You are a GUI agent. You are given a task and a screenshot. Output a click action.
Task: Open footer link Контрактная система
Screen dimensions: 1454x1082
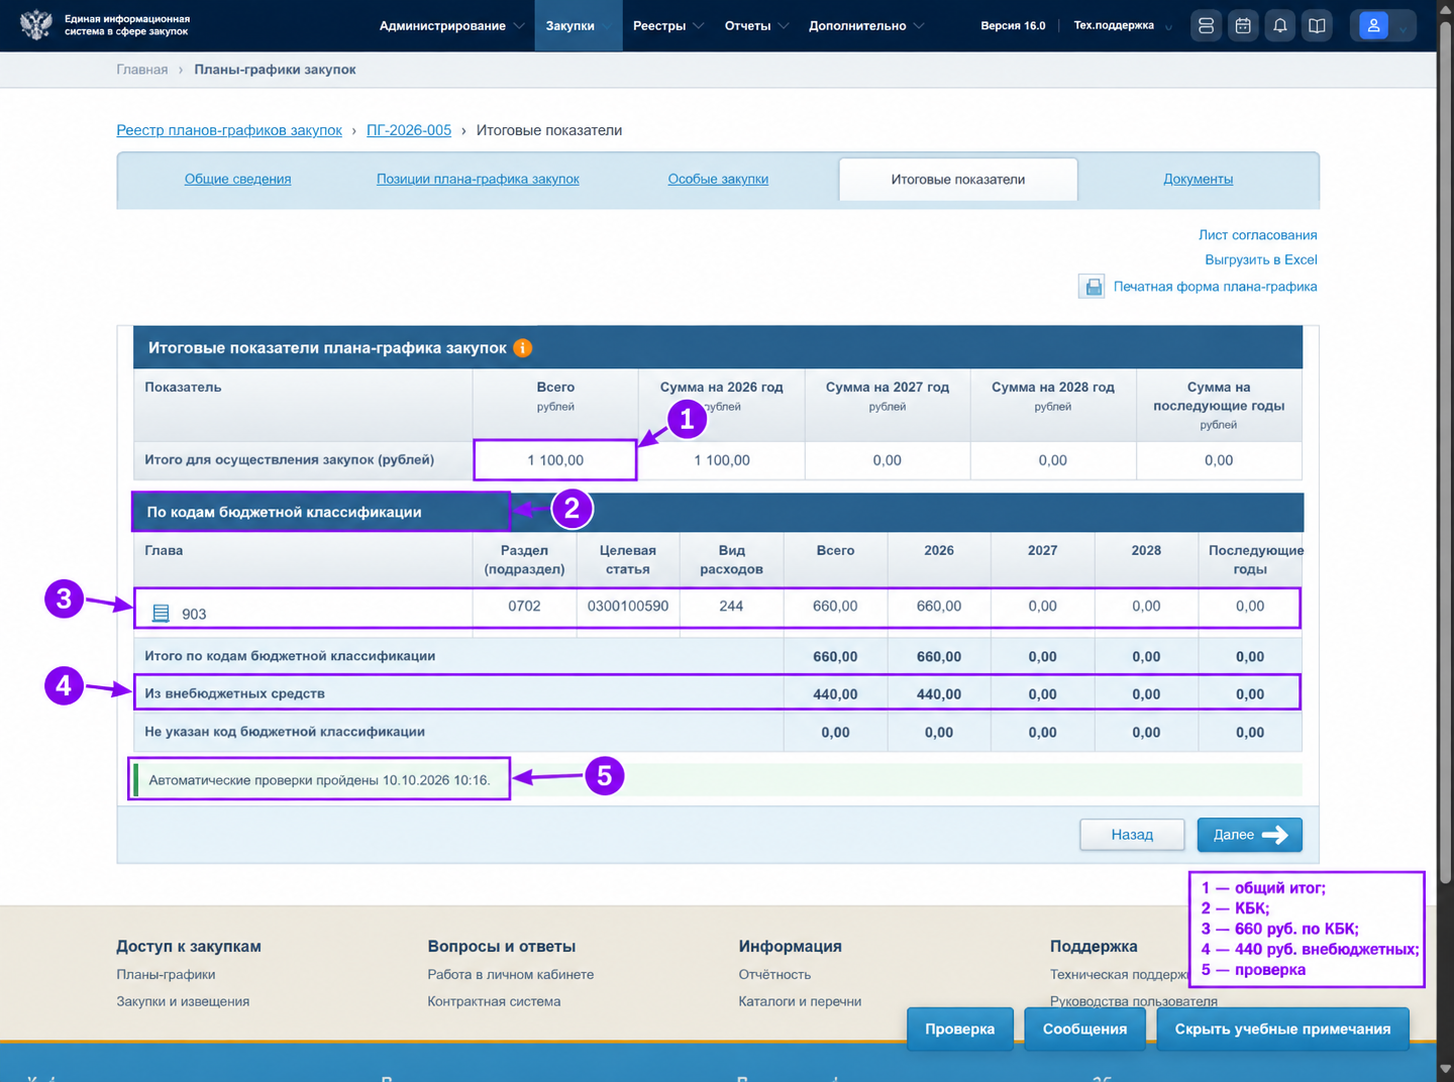[494, 1001]
